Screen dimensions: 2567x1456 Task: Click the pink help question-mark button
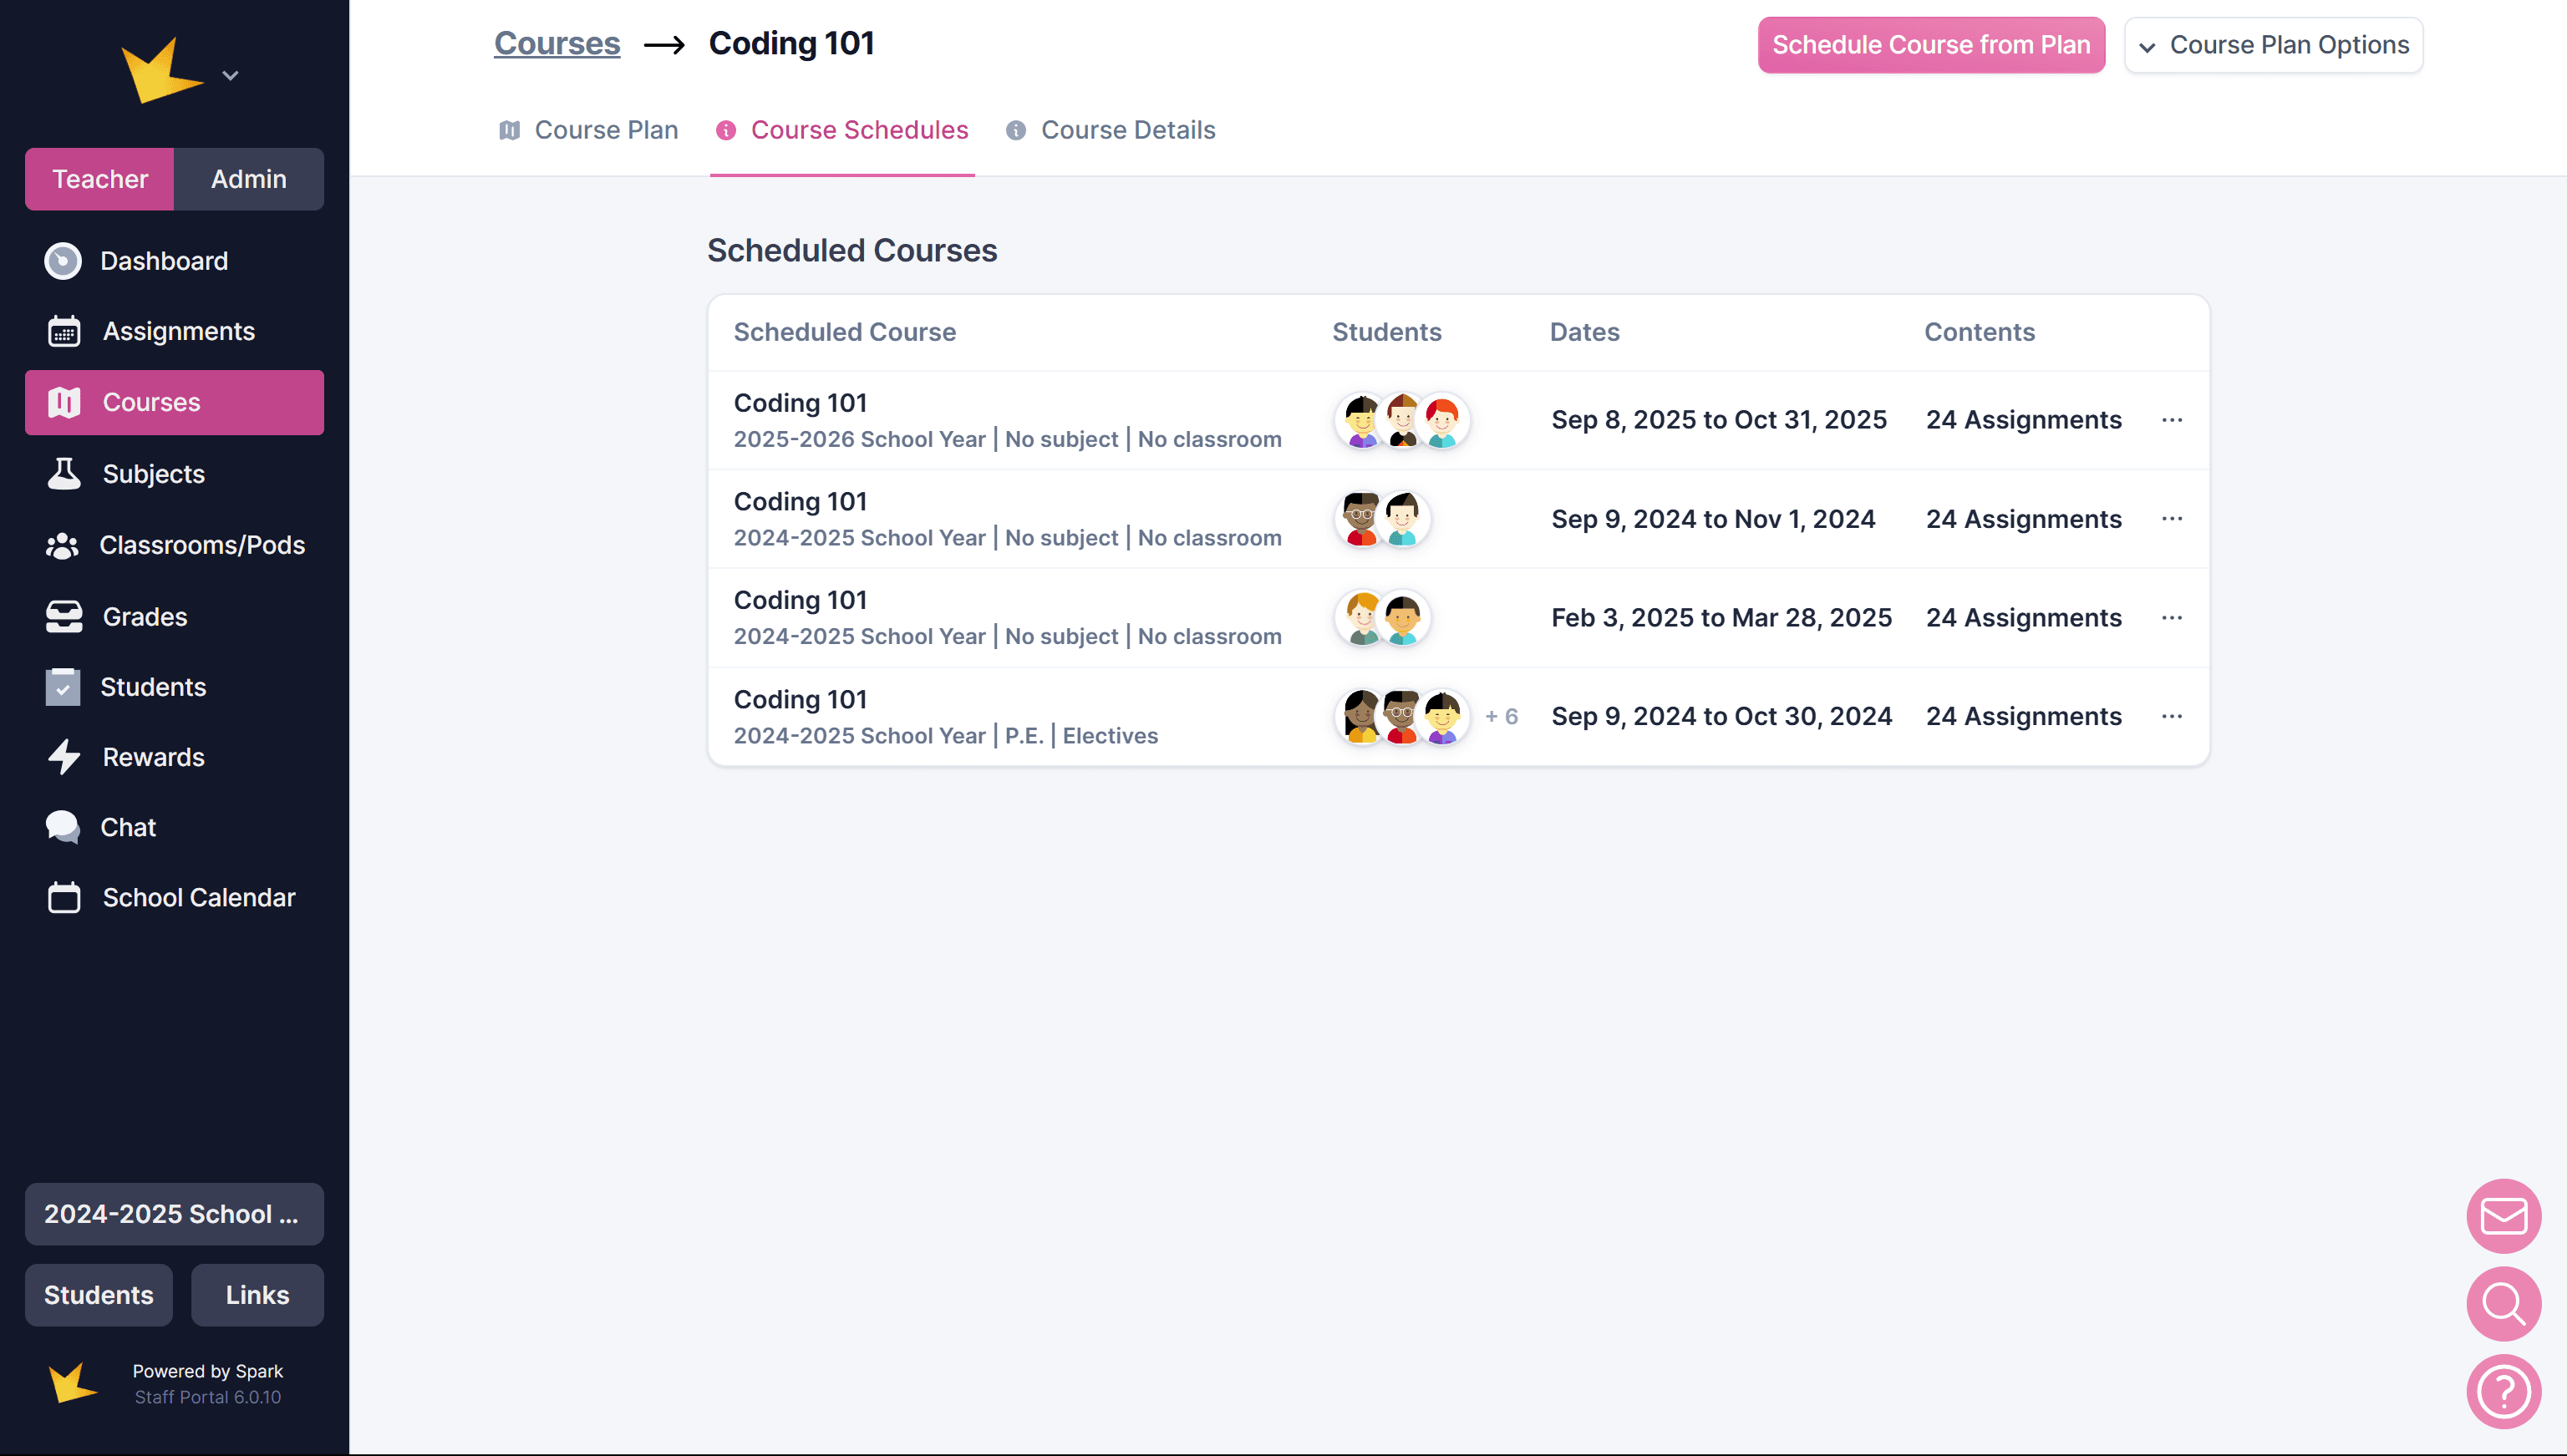tap(2503, 1391)
